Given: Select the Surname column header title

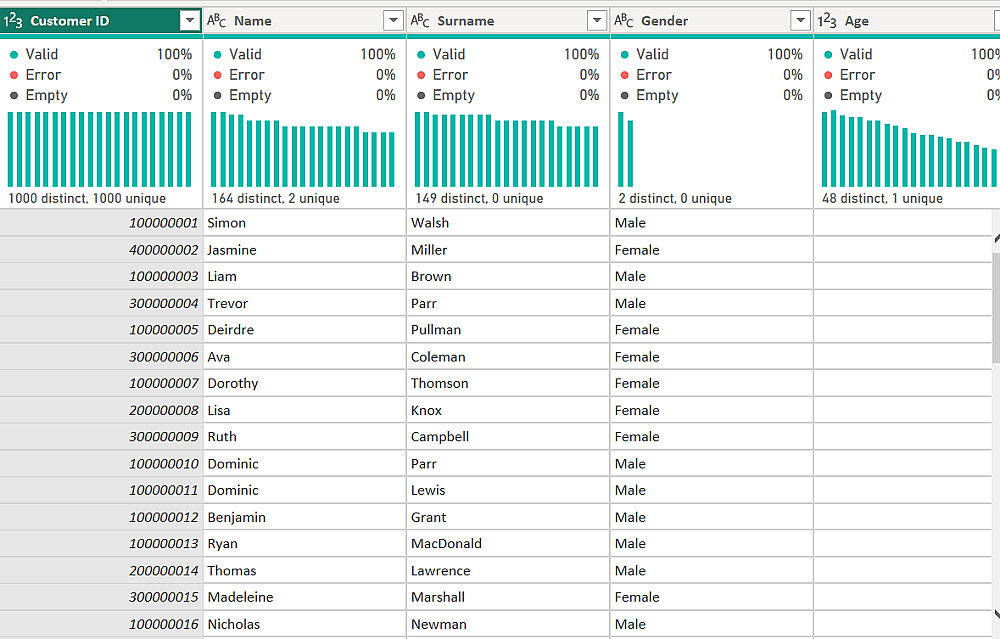Looking at the screenshot, I should pos(466,21).
